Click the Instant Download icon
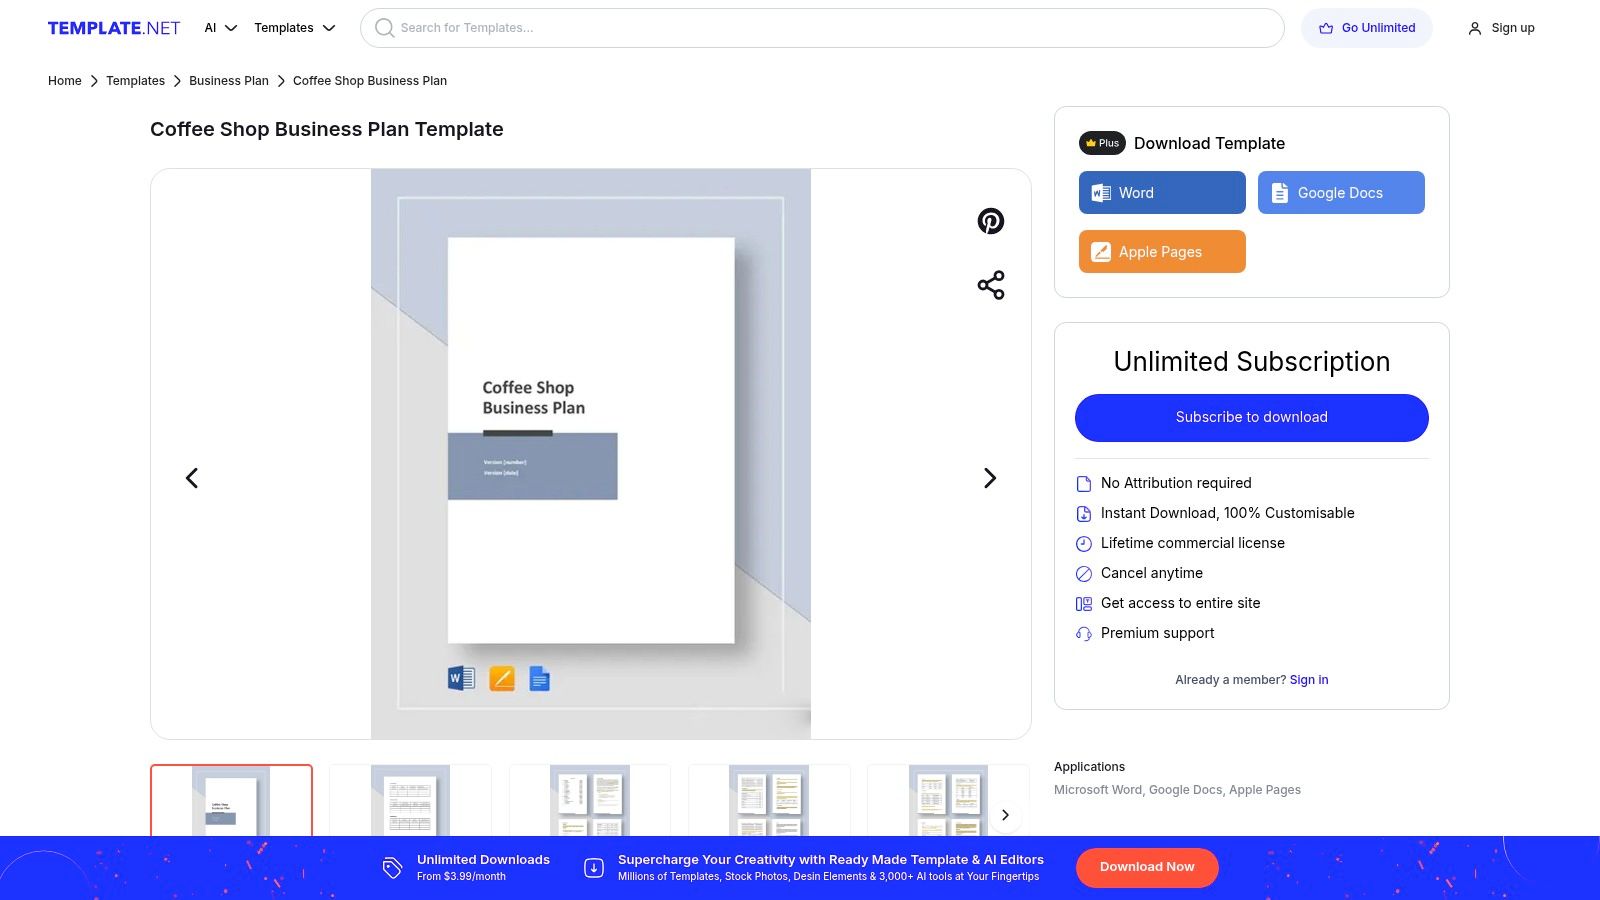Screen dimensions: 1600x900 [x=1084, y=514]
